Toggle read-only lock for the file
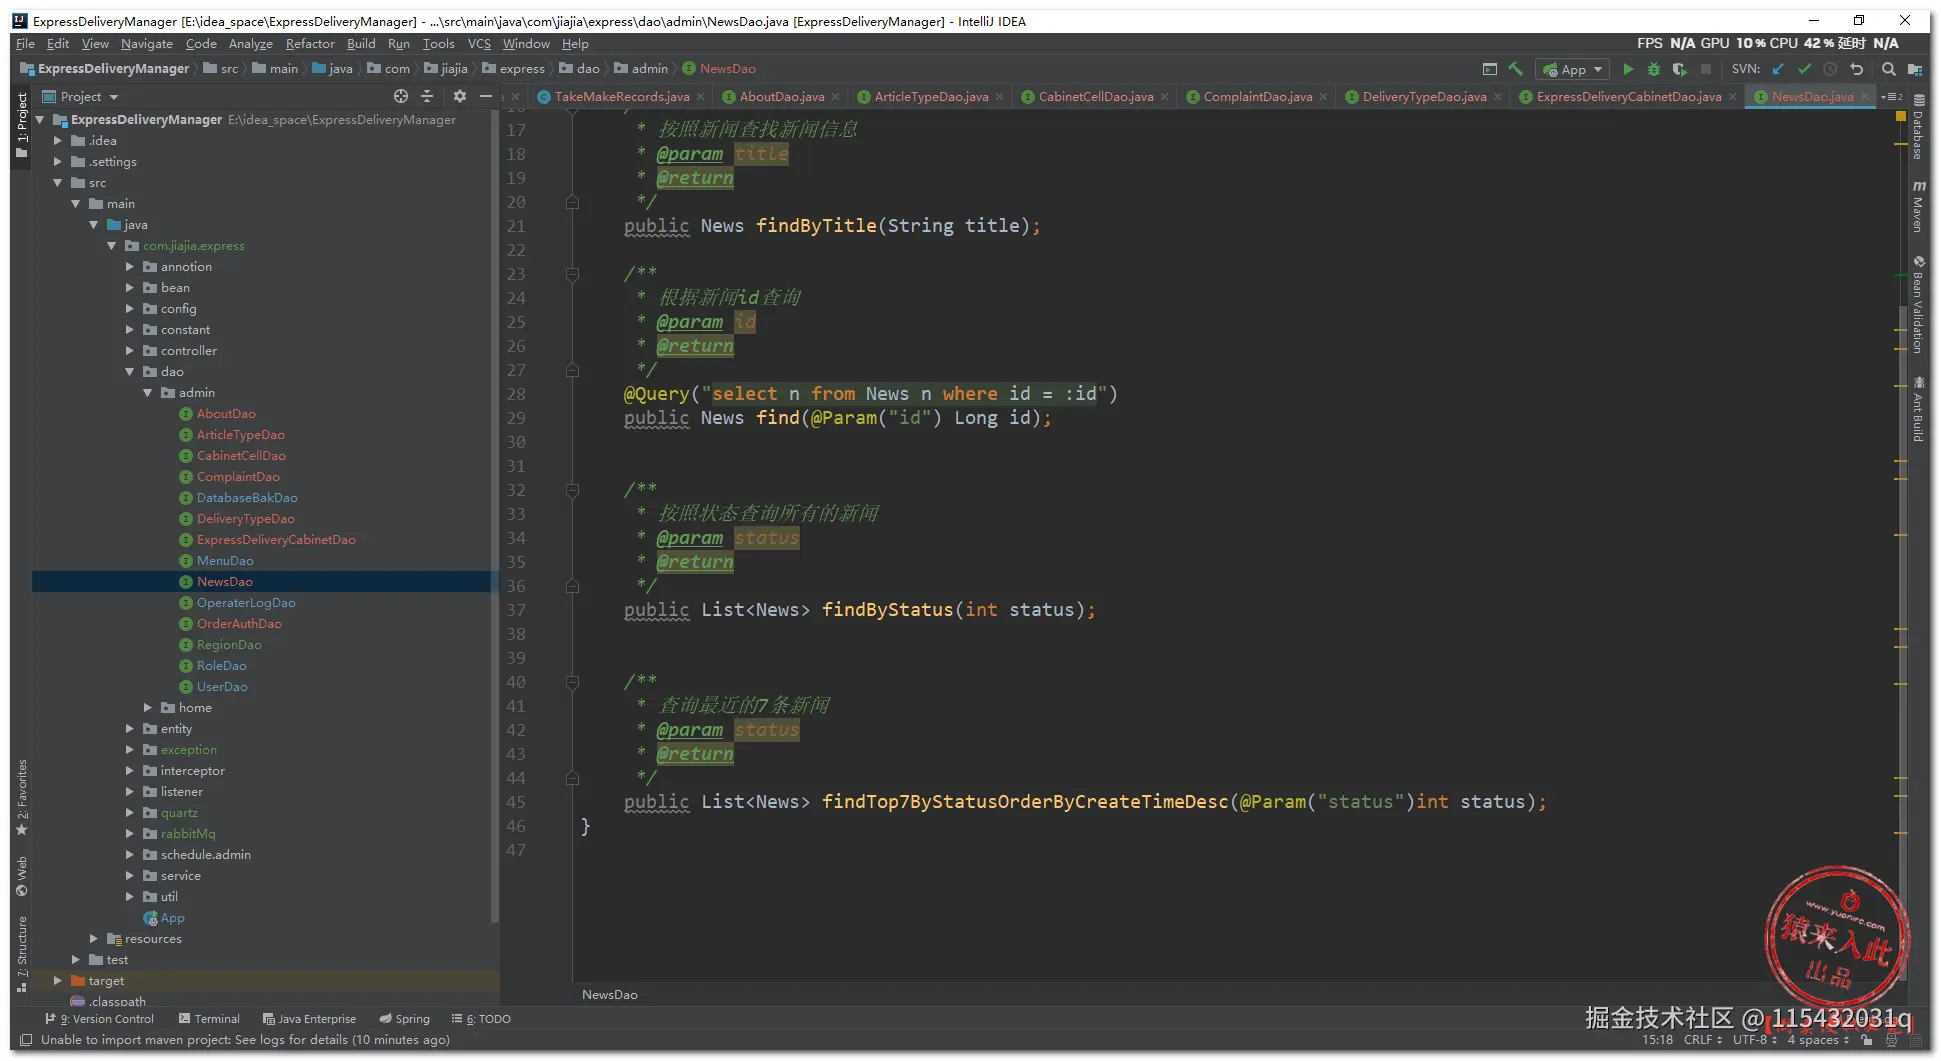This screenshot has width=1941, height=1061. click(x=1866, y=1040)
